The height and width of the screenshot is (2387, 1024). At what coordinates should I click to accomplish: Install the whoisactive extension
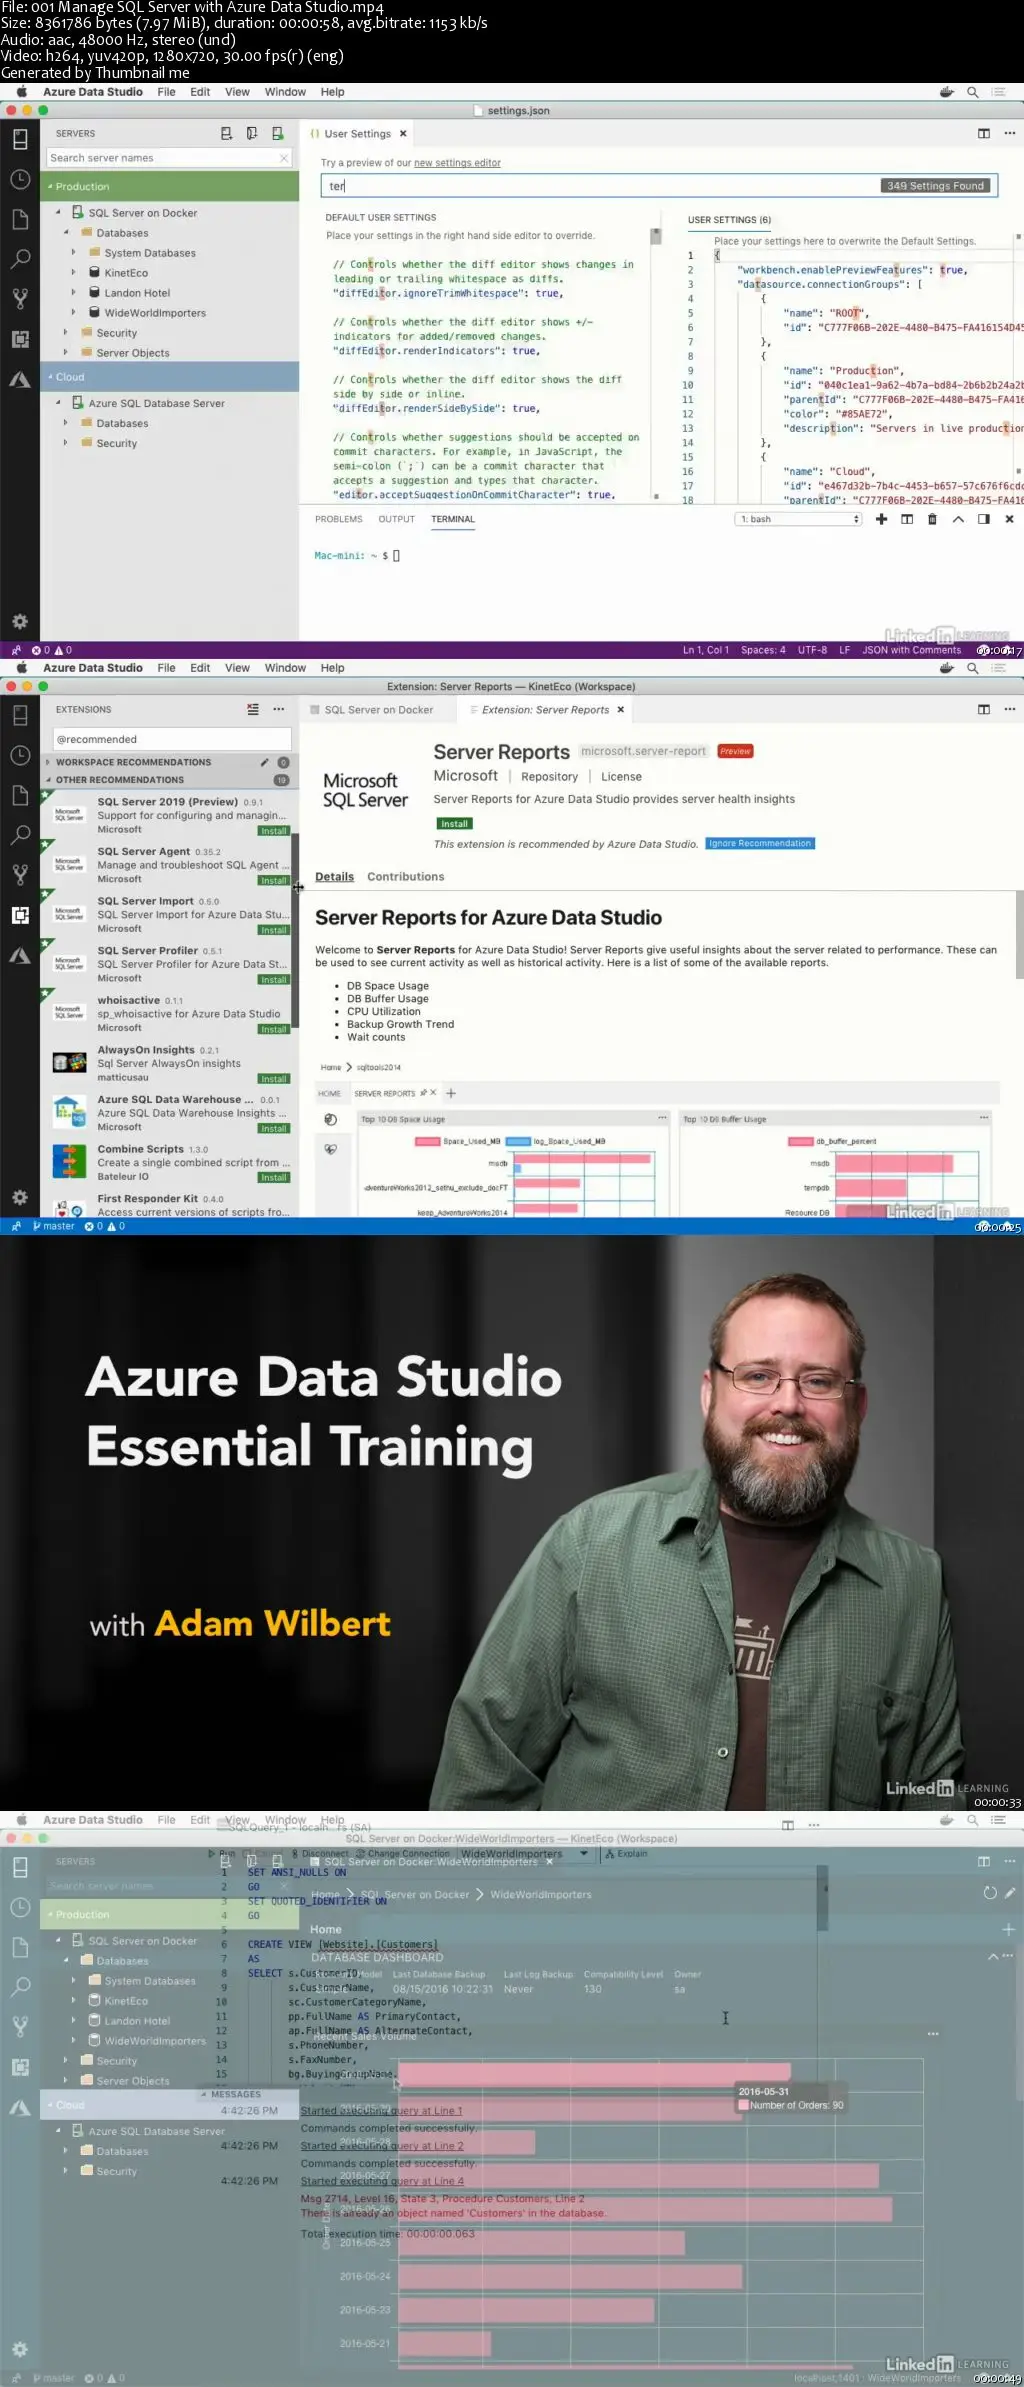pos(273,1029)
